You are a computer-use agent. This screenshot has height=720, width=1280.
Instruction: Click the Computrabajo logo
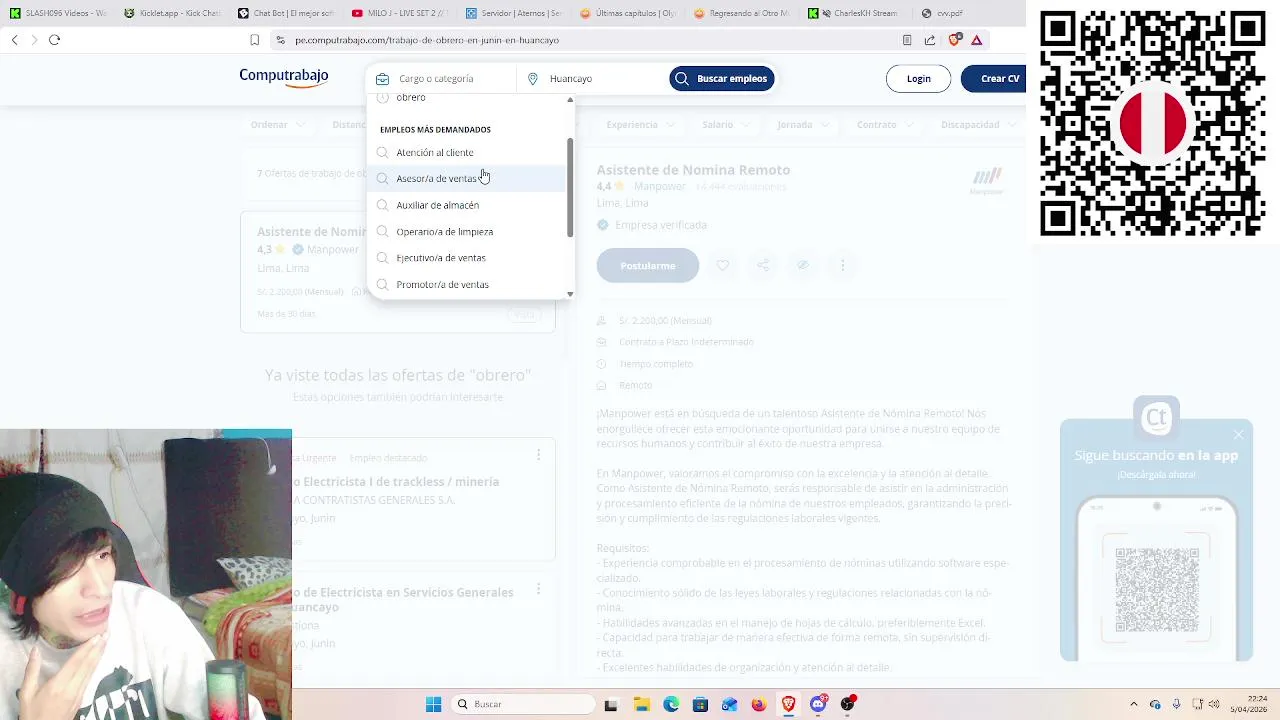tap(284, 78)
